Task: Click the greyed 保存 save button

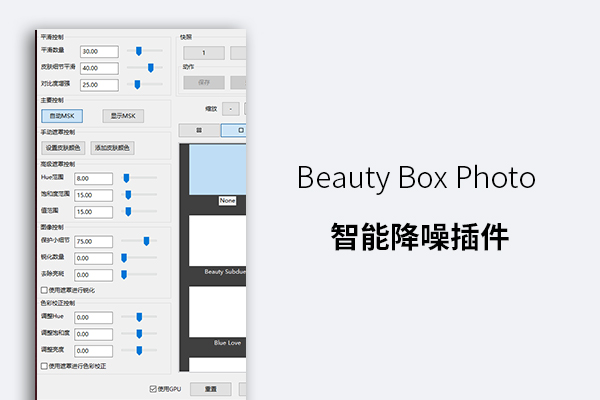Action: (x=204, y=82)
